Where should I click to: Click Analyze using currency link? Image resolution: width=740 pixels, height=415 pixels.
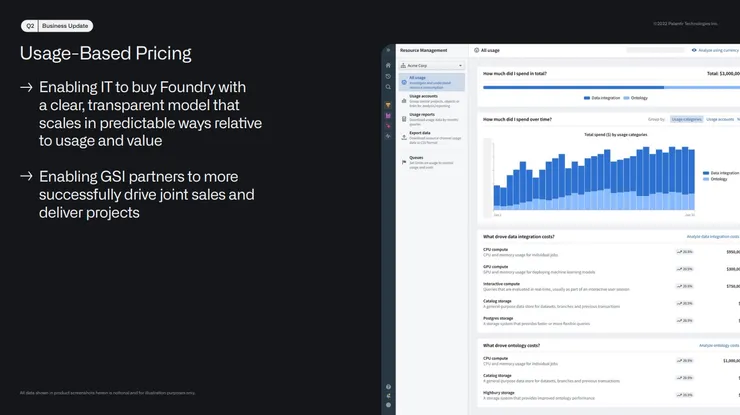715,50
